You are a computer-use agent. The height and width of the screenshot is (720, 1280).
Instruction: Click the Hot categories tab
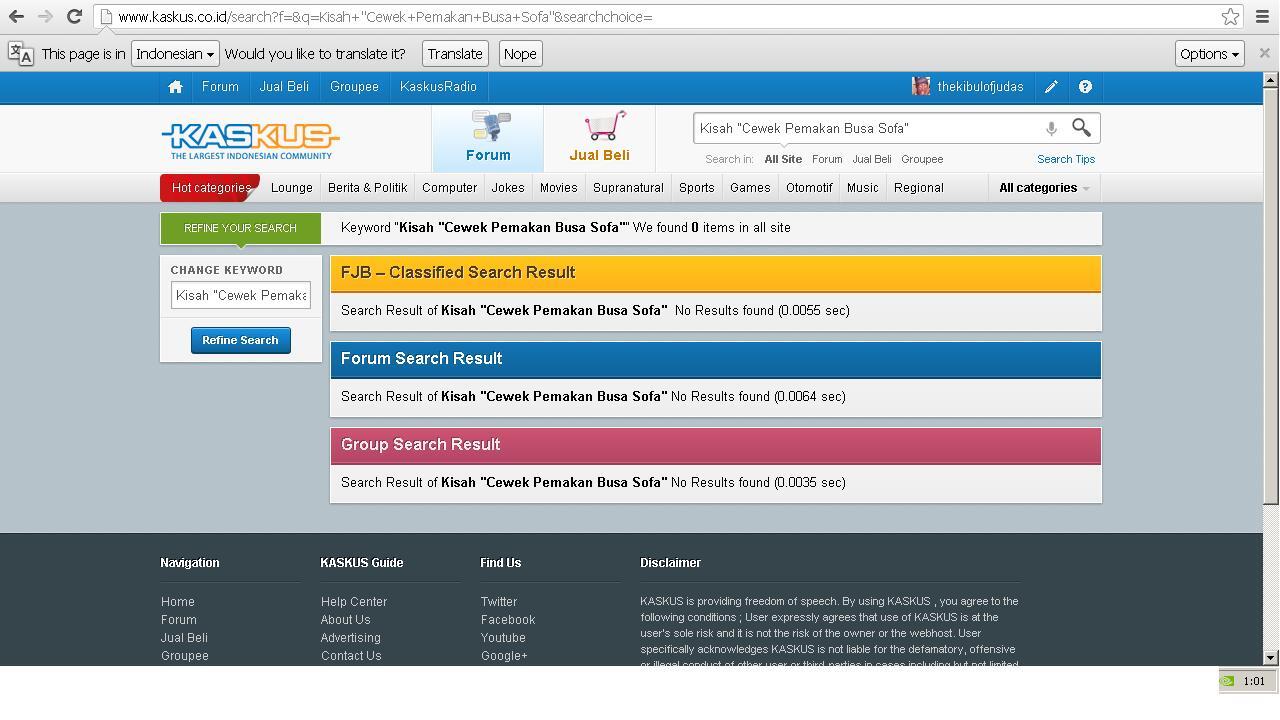210,188
